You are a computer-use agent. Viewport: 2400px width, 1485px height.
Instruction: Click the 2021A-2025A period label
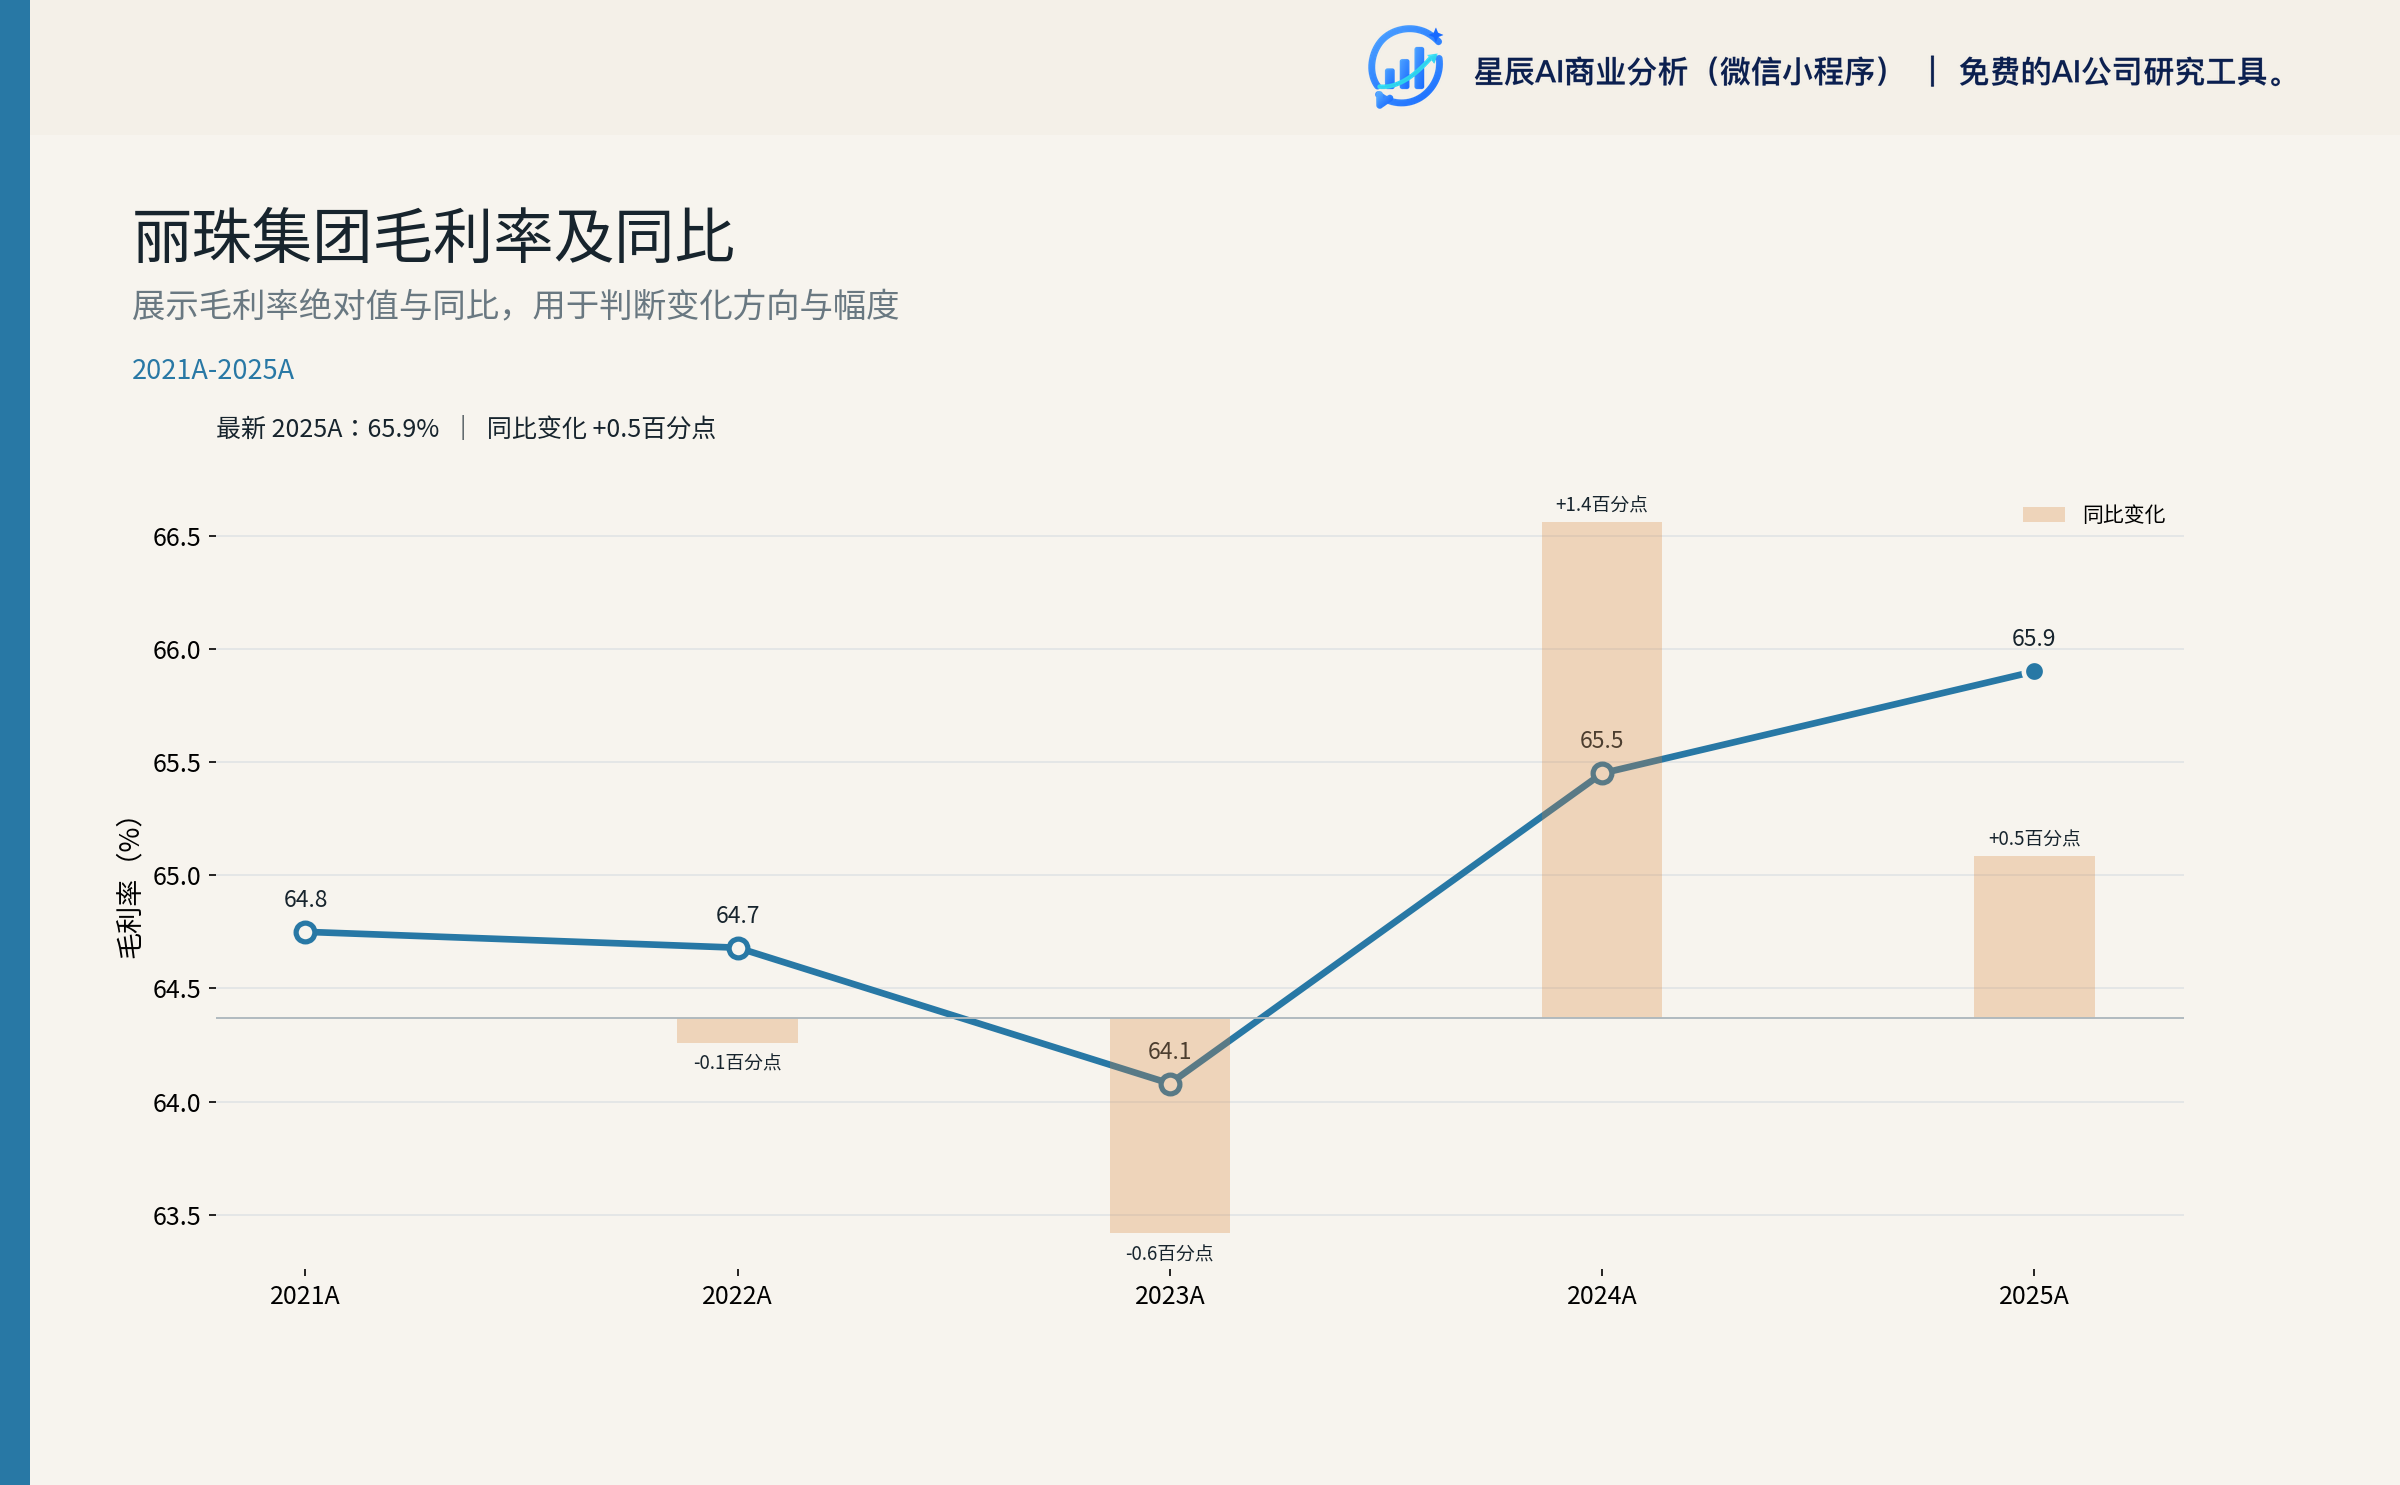pos(213,370)
